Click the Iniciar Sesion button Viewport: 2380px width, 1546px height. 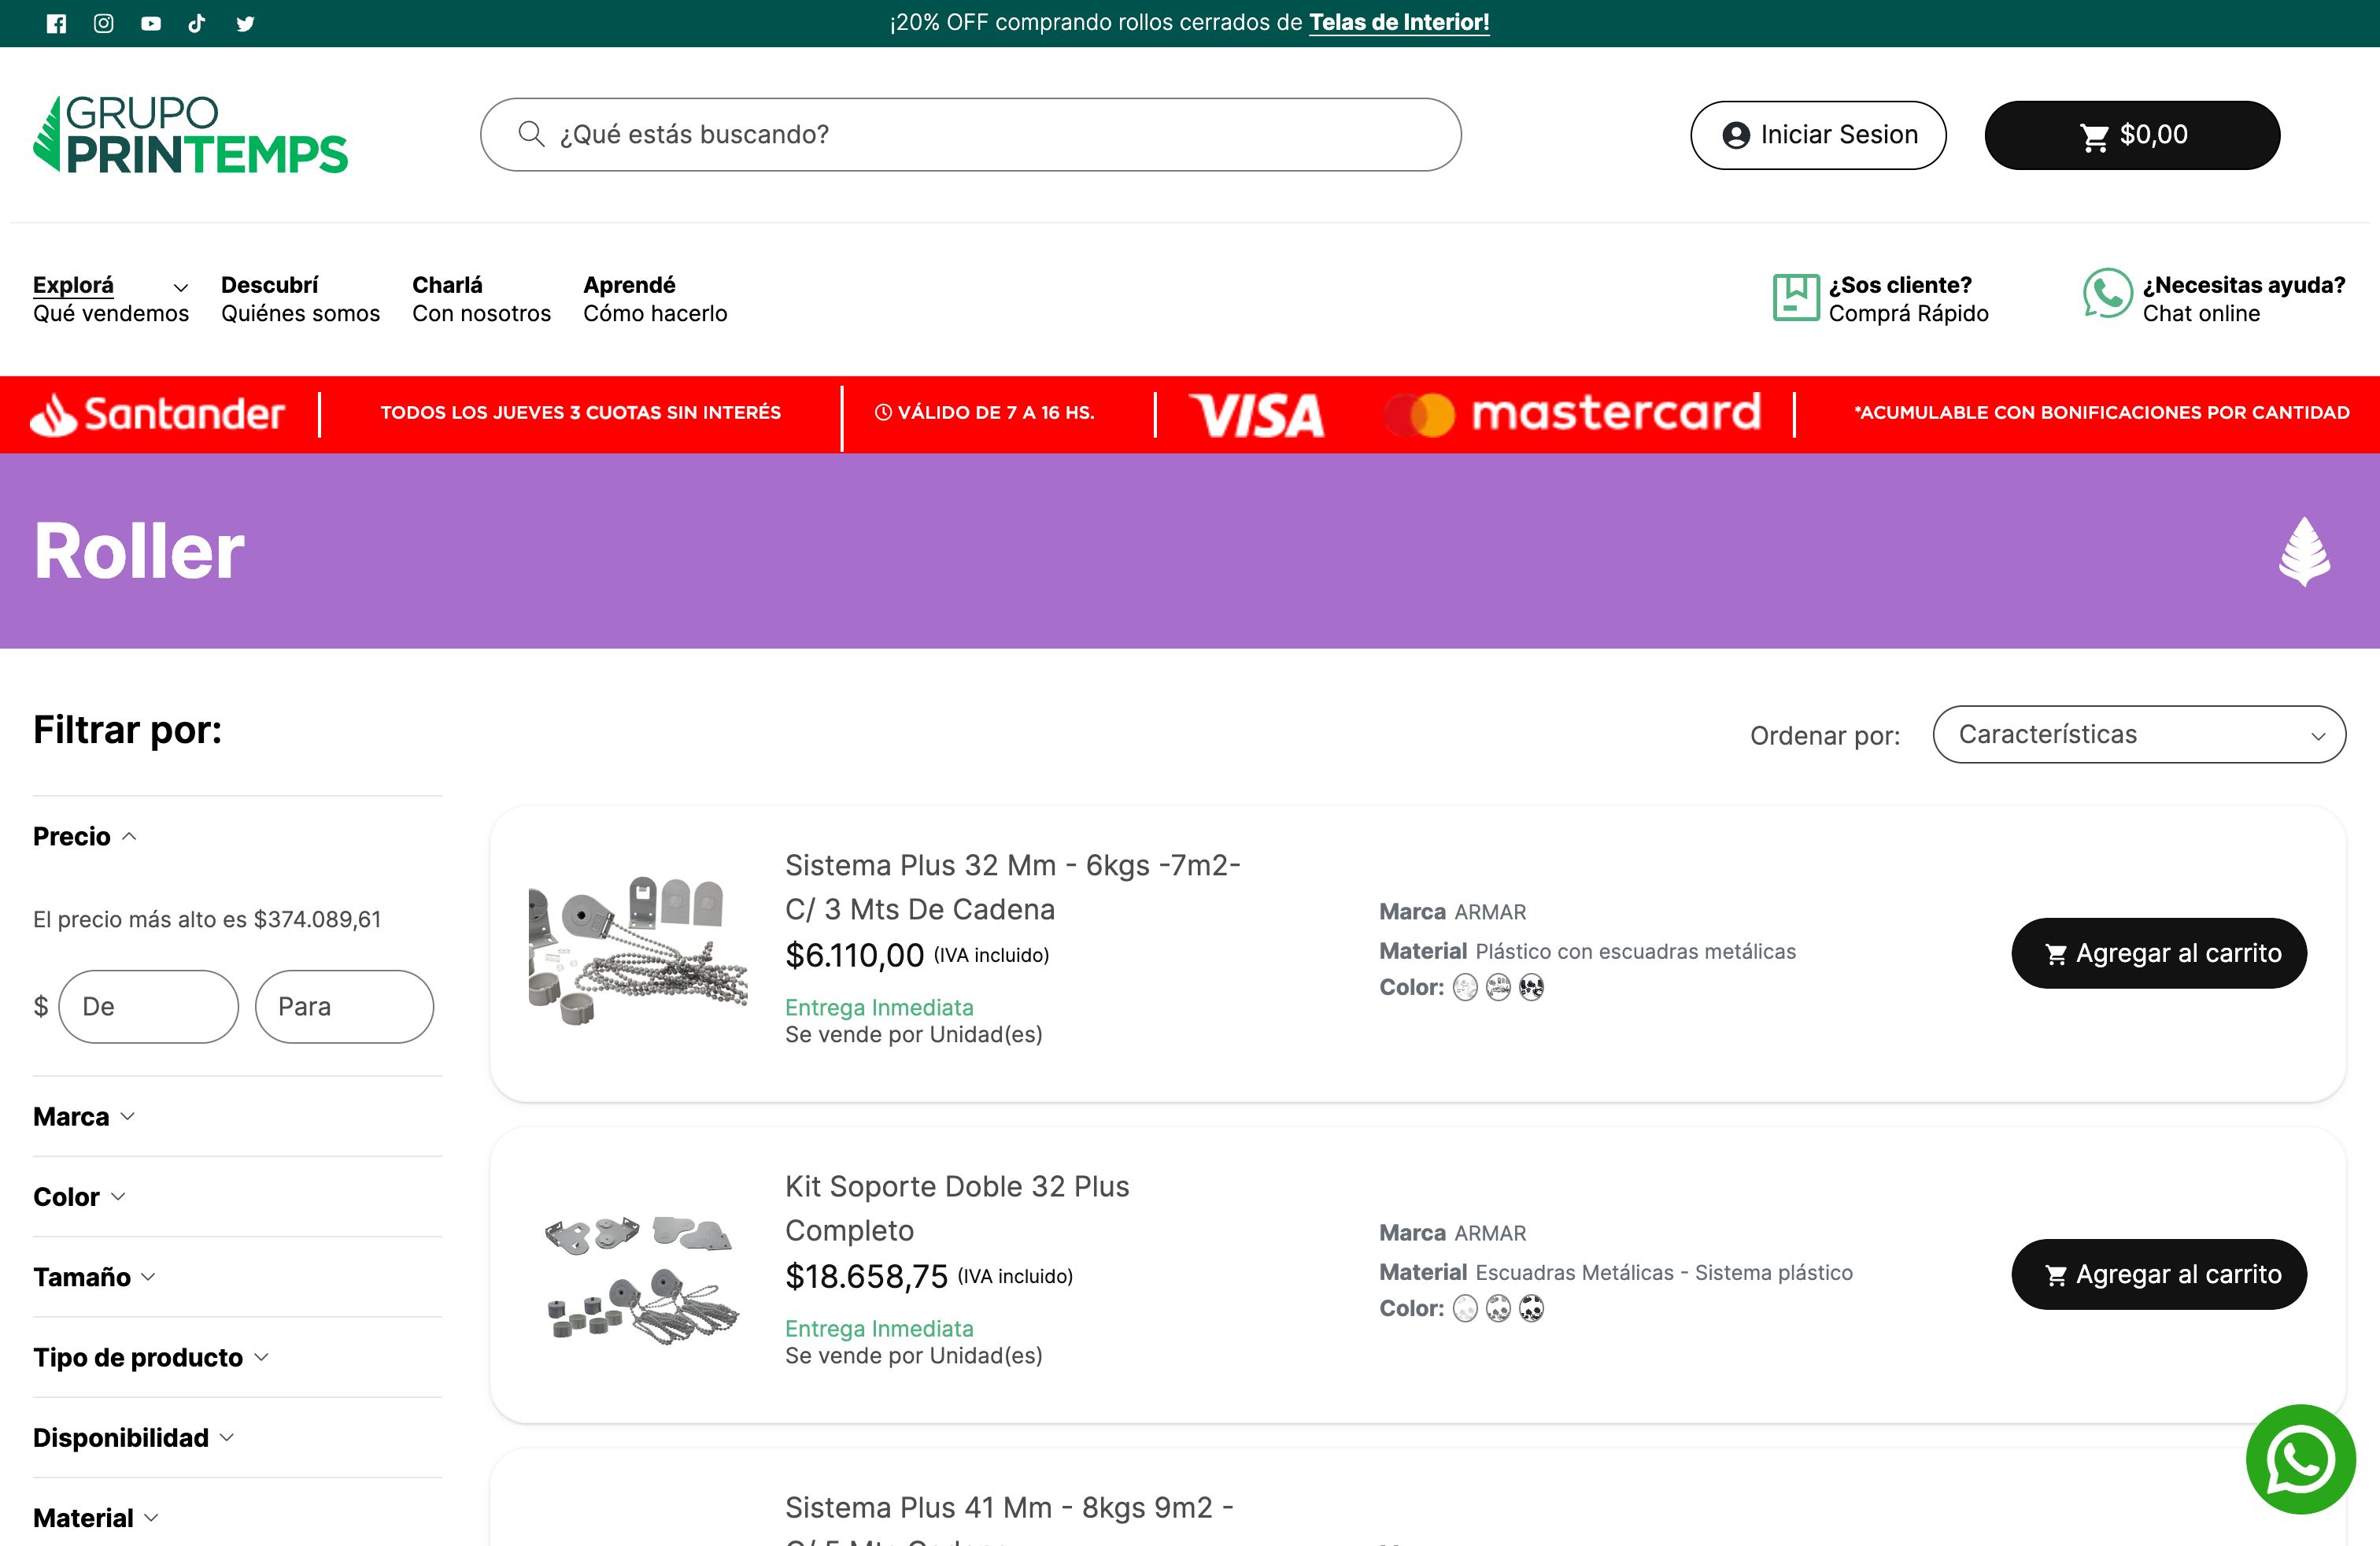coord(1818,135)
